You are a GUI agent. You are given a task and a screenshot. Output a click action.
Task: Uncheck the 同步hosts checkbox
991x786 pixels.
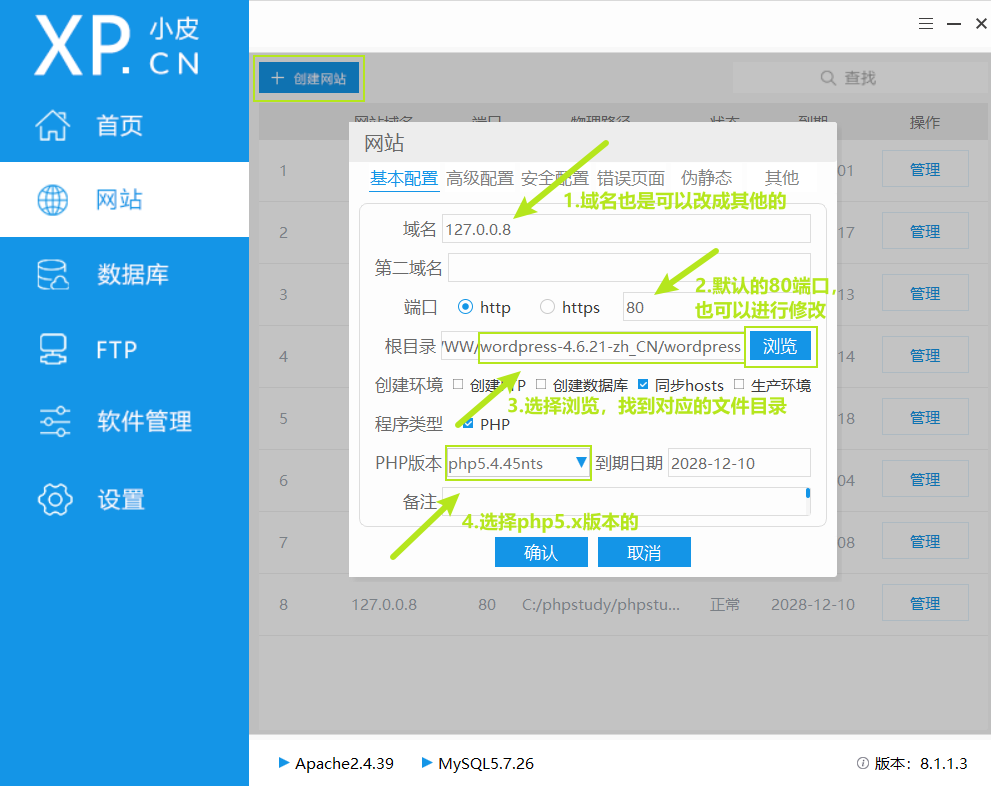click(x=643, y=384)
